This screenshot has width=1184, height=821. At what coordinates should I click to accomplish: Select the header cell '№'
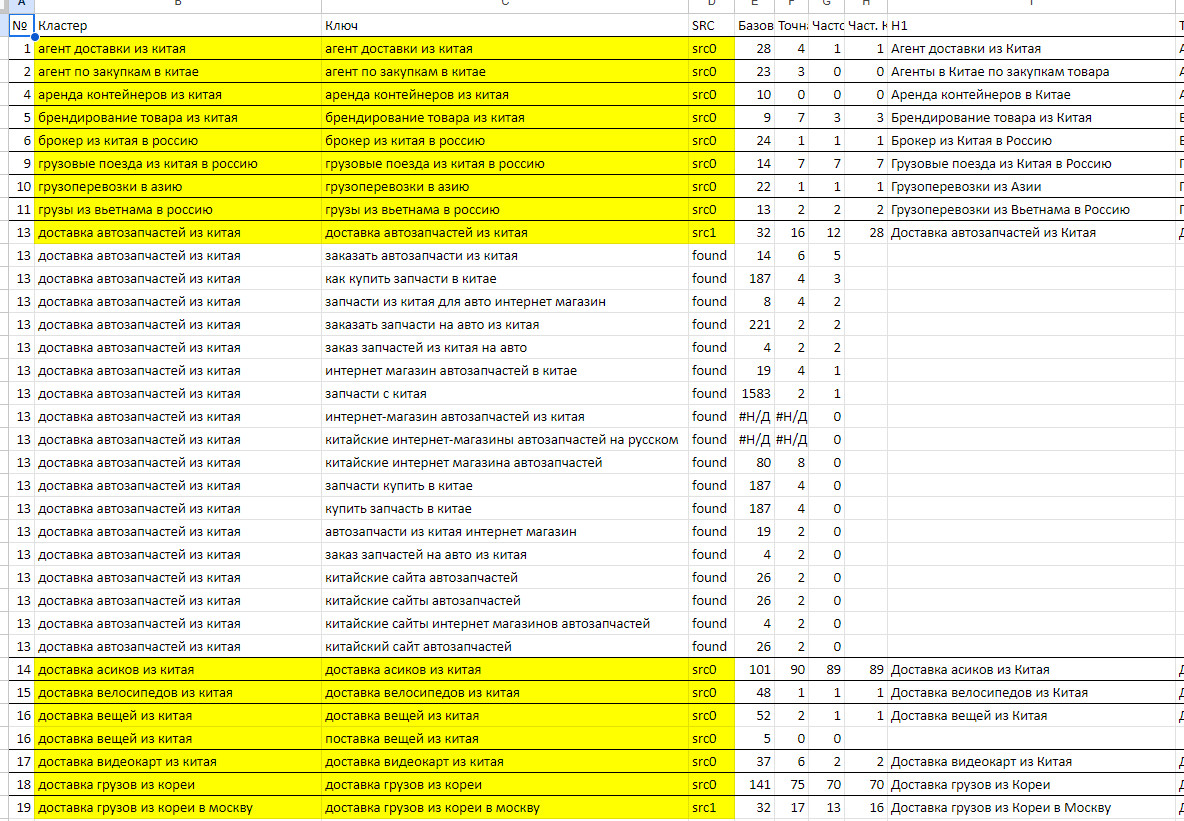tap(21, 26)
